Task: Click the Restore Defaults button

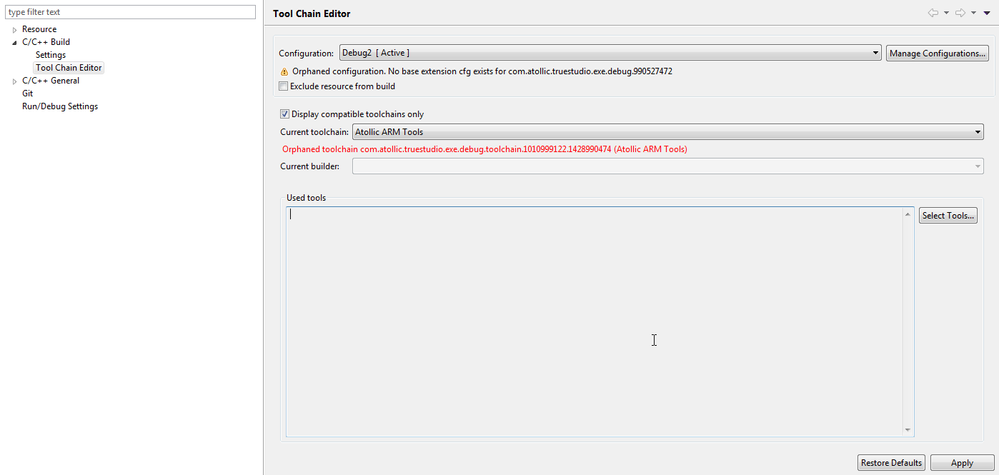Action: pos(891,463)
